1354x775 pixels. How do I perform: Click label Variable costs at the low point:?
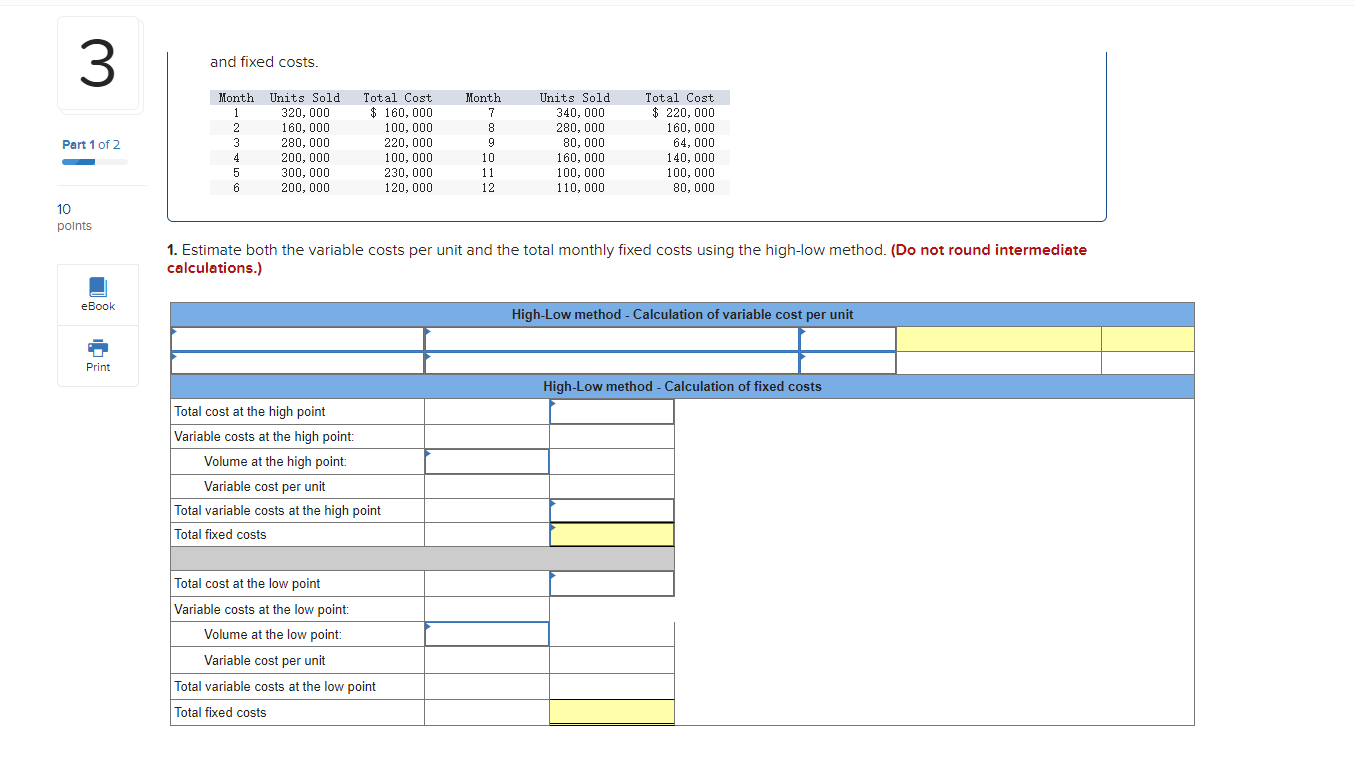pos(262,609)
